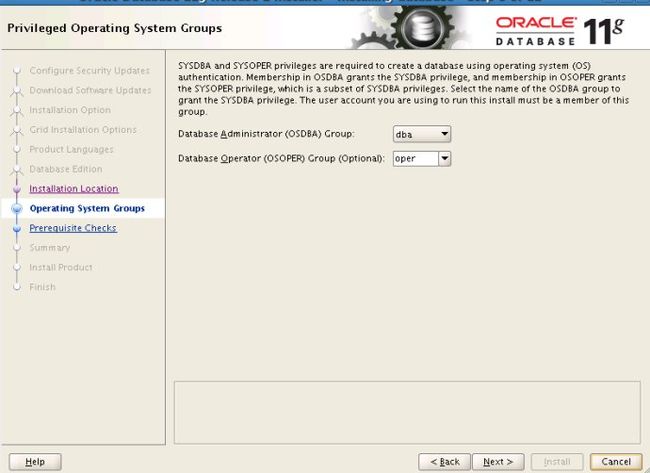Go to the Installation Location step
650x473 pixels.
coord(74,189)
